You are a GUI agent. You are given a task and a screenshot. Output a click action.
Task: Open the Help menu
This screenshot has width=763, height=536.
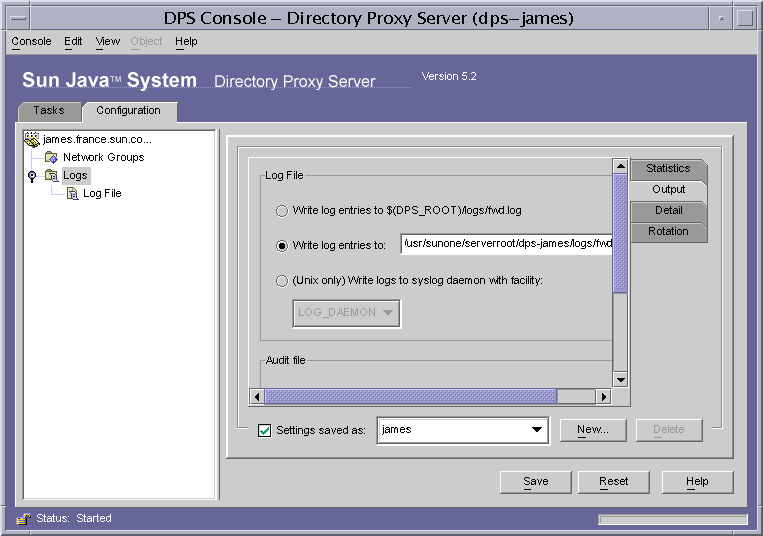click(186, 41)
